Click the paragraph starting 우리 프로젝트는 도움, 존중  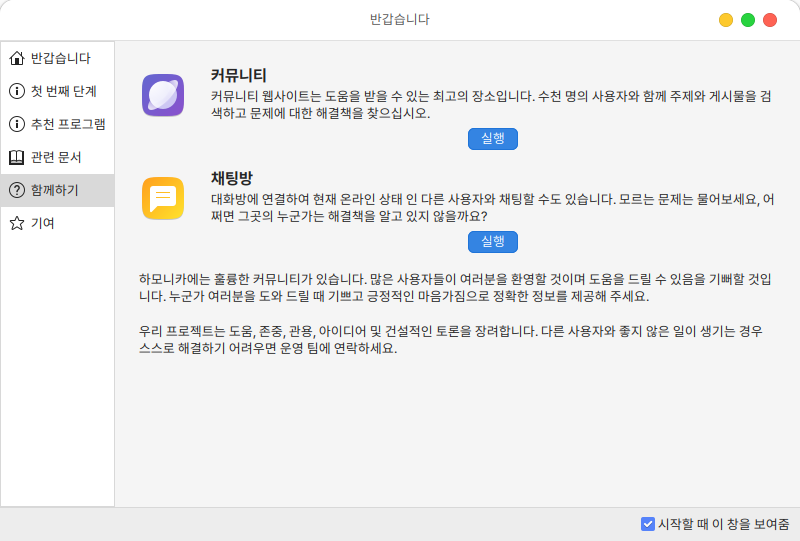(x=451, y=340)
